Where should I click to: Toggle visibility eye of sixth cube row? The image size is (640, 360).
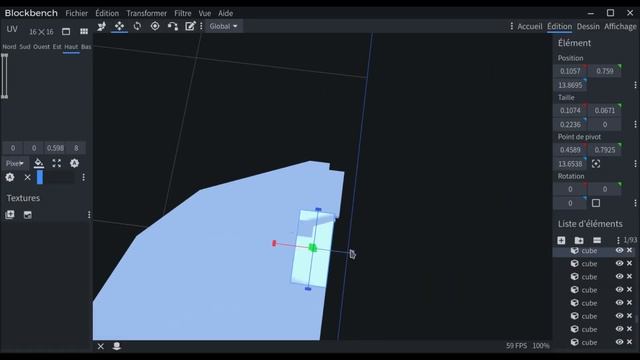click(x=619, y=316)
